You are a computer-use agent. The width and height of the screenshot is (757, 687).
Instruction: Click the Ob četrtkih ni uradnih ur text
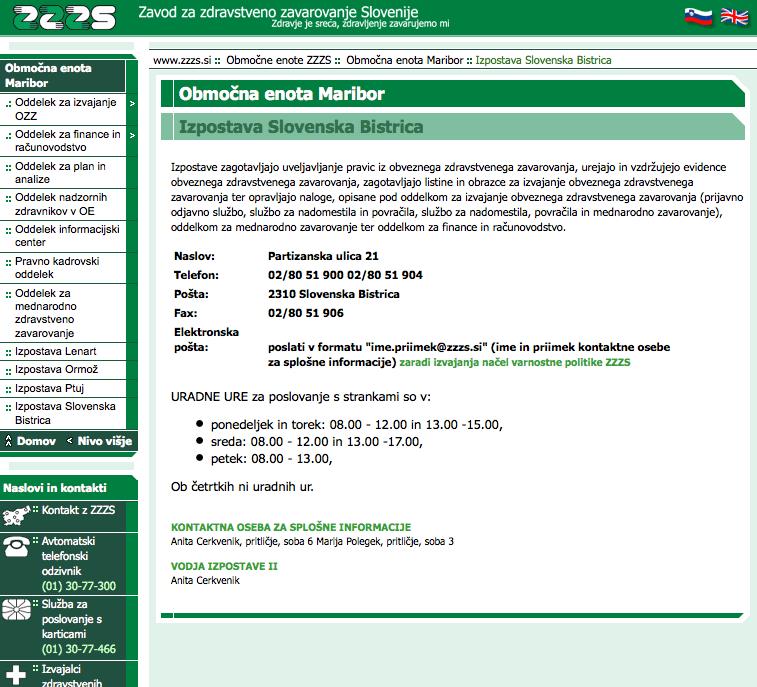click(242, 487)
